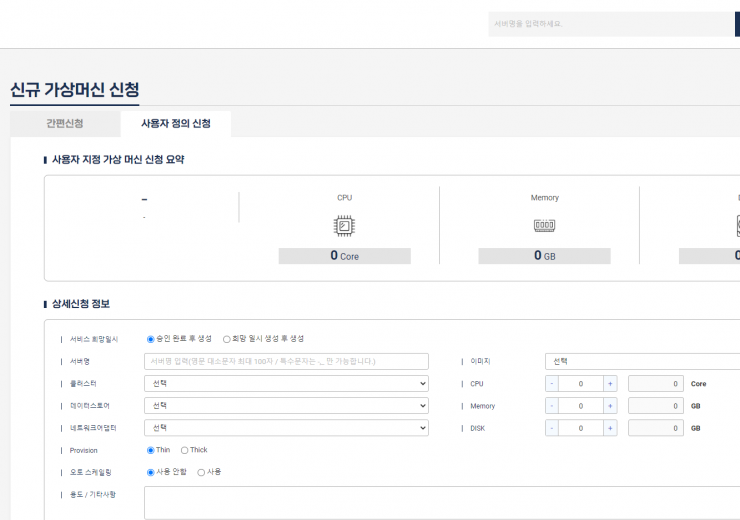Screen dimensions: 740x520
Task: Open the 클러스터 dropdown
Action: (286, 383)
